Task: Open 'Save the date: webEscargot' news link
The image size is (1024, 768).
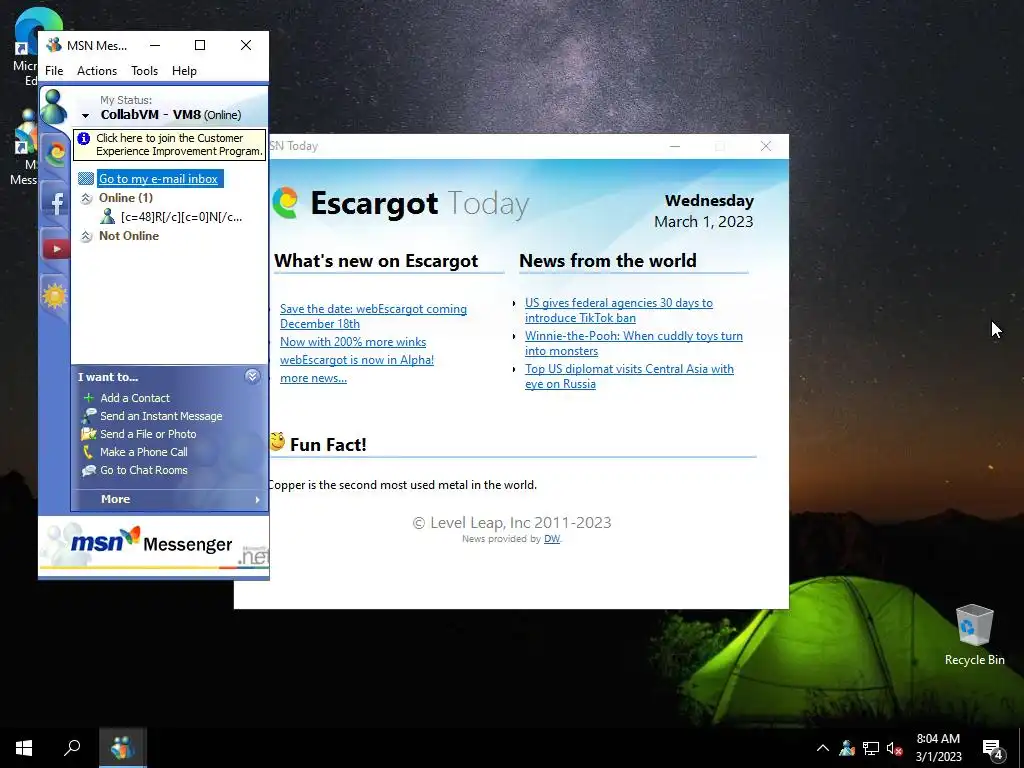Action: 373,316
